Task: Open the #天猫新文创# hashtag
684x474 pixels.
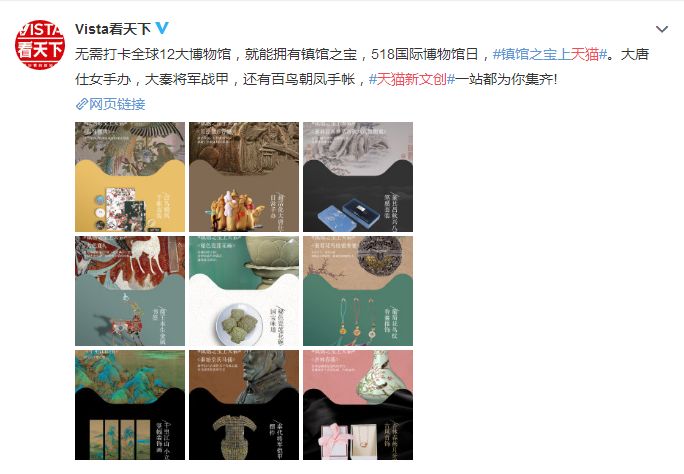Action: pyautogui.click(x=412, y=79)
